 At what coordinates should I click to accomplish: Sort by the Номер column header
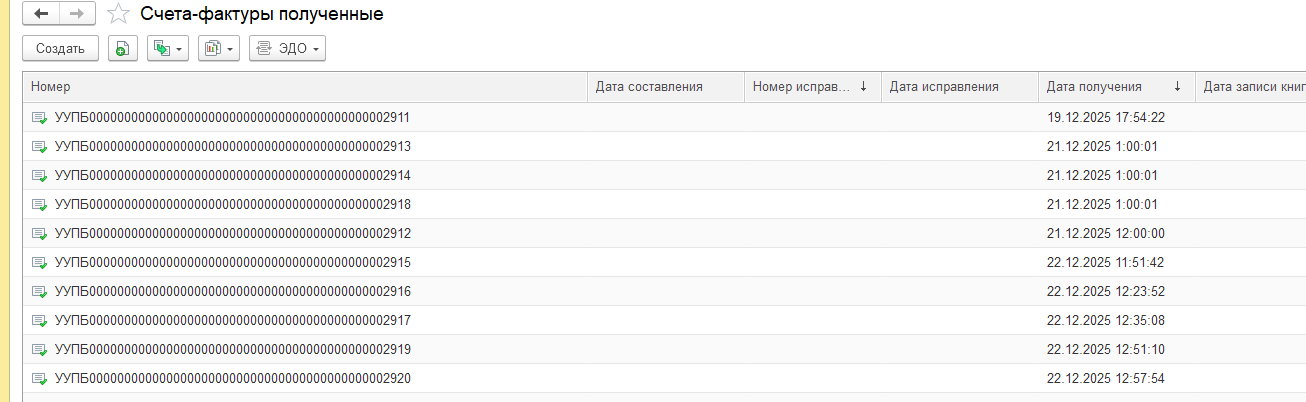(x=300, y=87)
